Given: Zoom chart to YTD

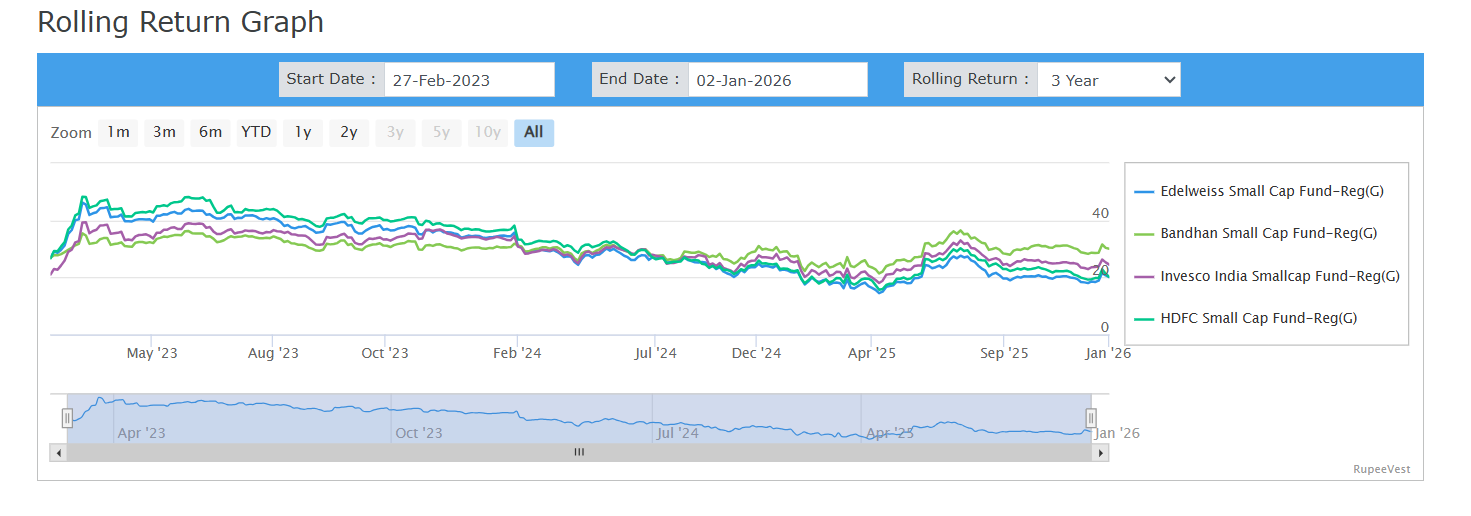Looking at the screenshot, I should 256,133.
